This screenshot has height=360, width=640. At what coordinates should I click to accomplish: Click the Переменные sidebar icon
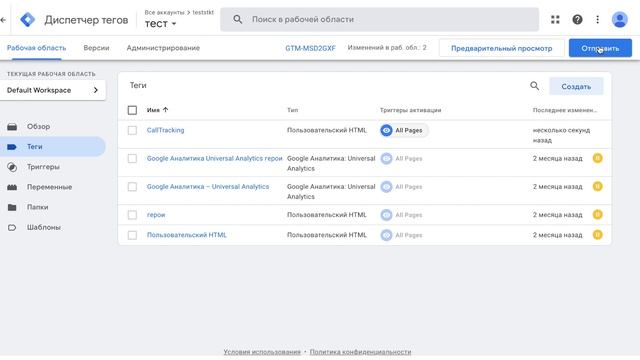tap(12, 187)
